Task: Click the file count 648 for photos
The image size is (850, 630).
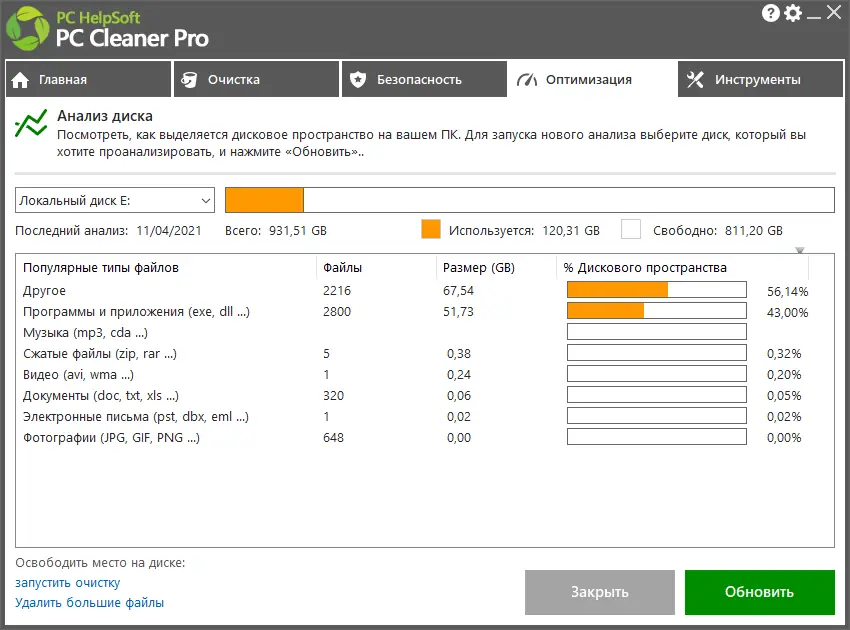Action: coord(333,438)
